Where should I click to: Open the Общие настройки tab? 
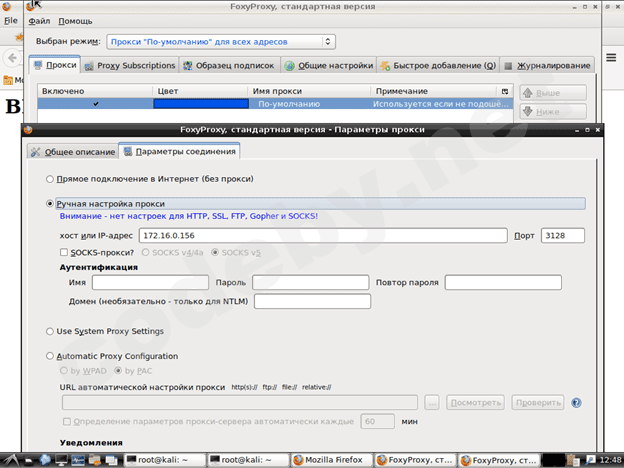point(329,66)
